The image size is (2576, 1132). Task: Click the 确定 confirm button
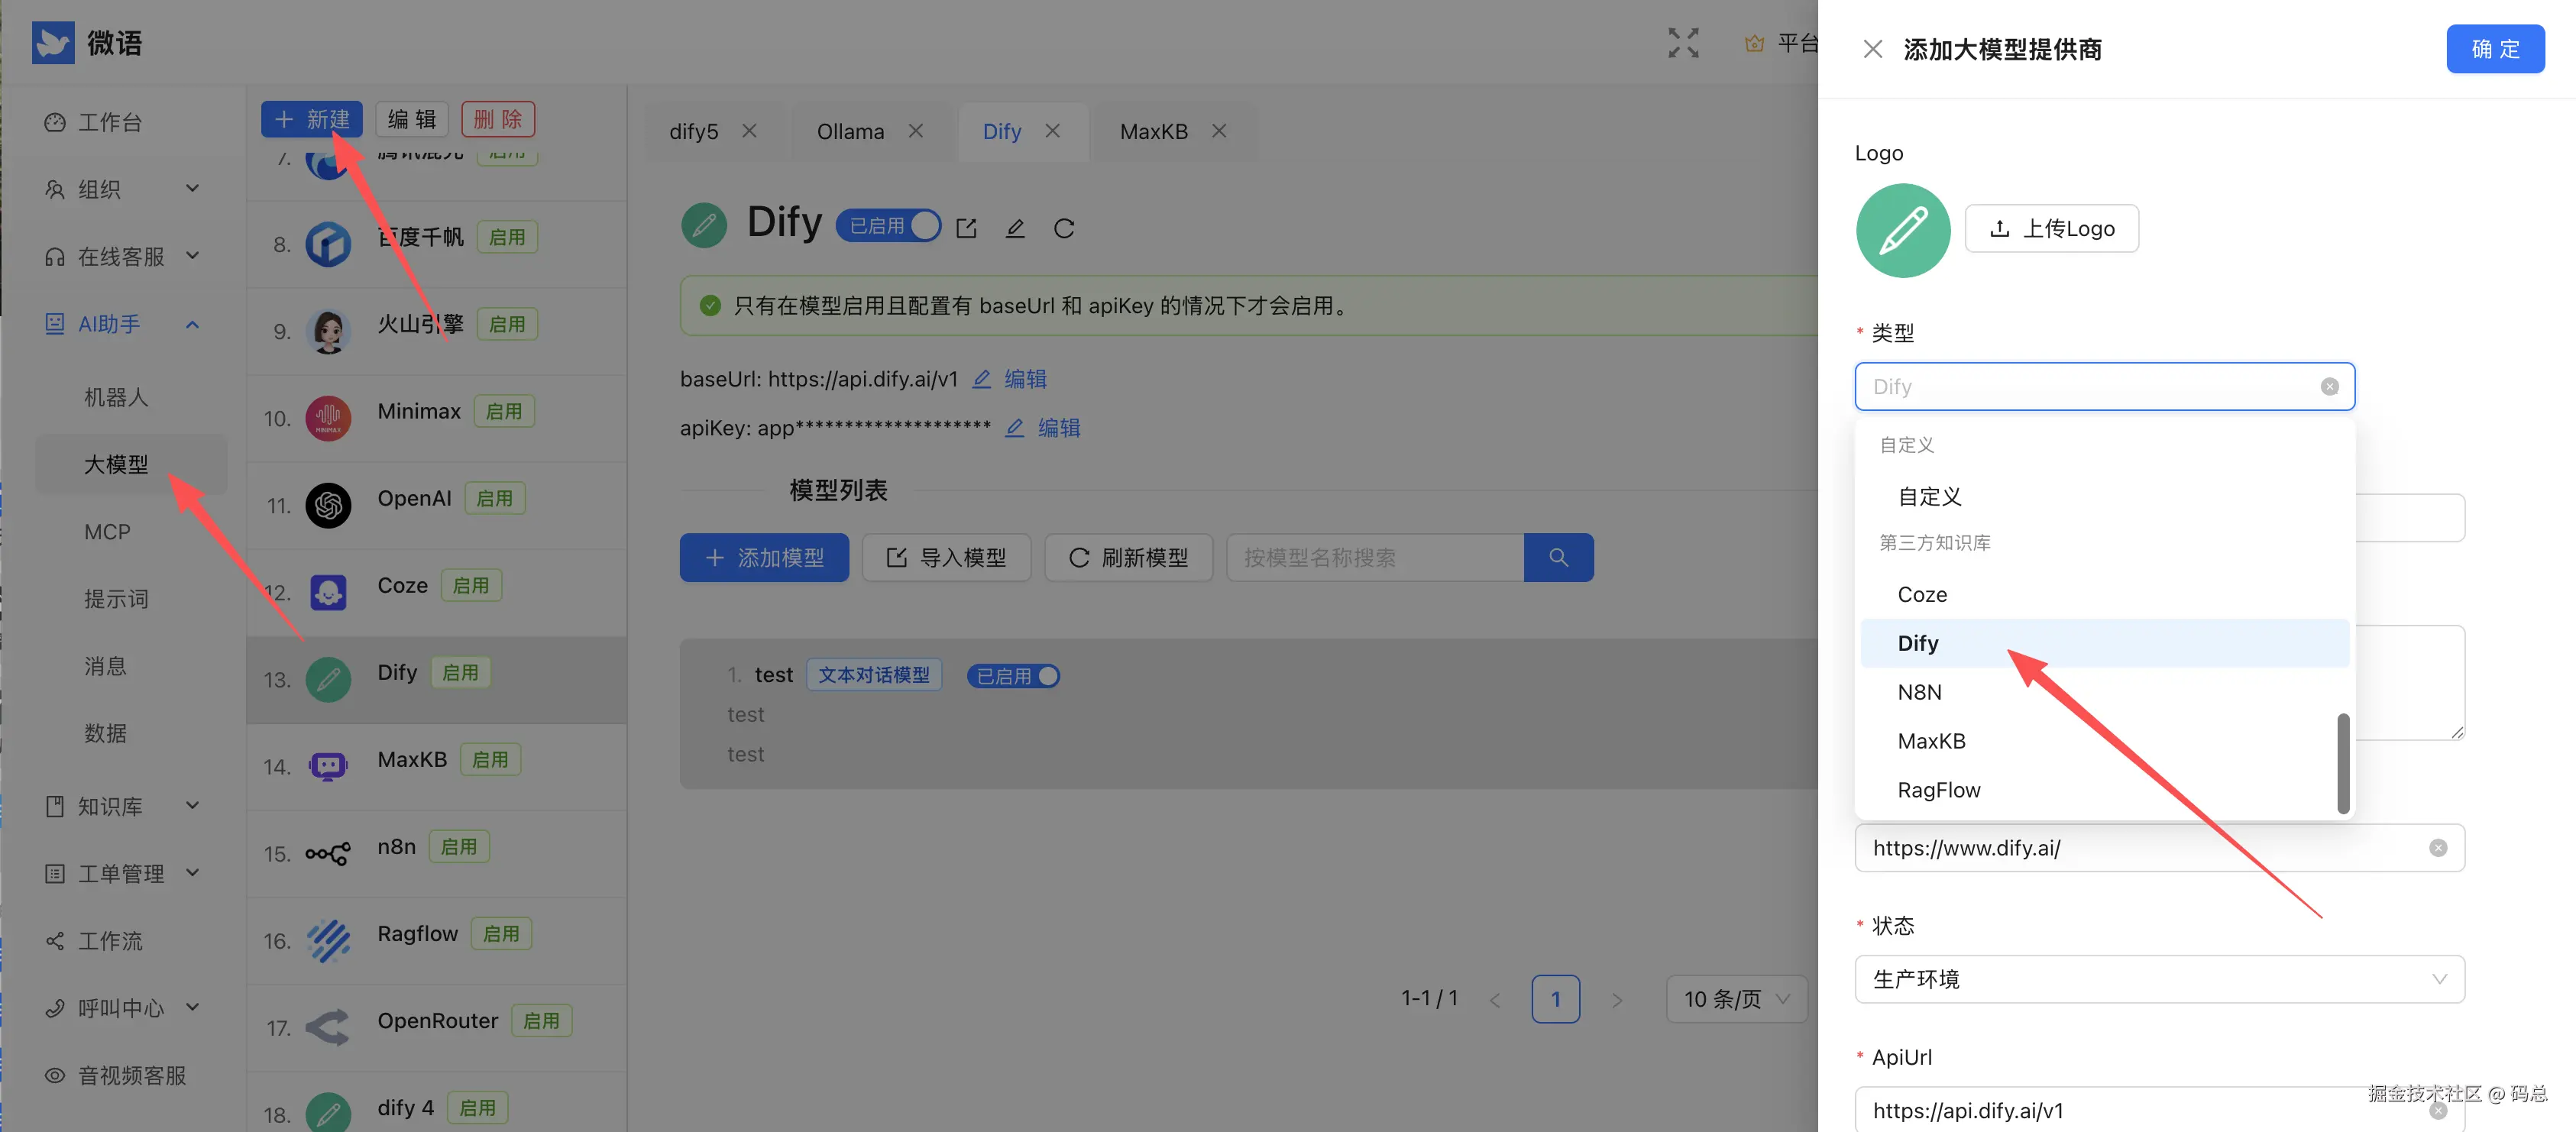(x=2495, y=48)
